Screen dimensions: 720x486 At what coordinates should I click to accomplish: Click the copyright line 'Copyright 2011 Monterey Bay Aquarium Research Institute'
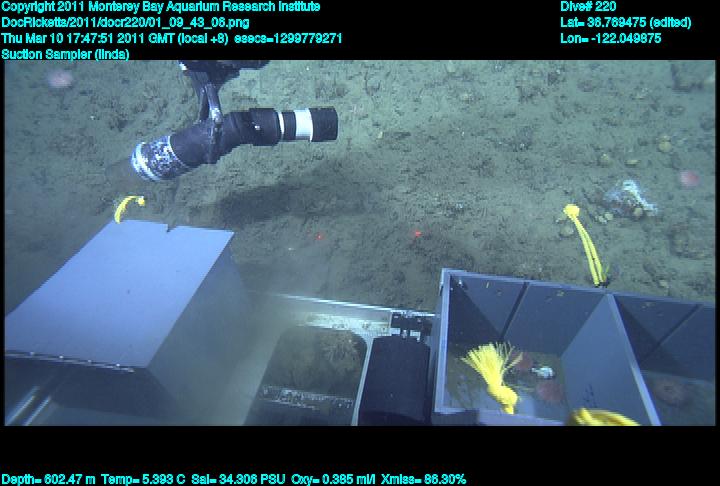tap(161, 7)
